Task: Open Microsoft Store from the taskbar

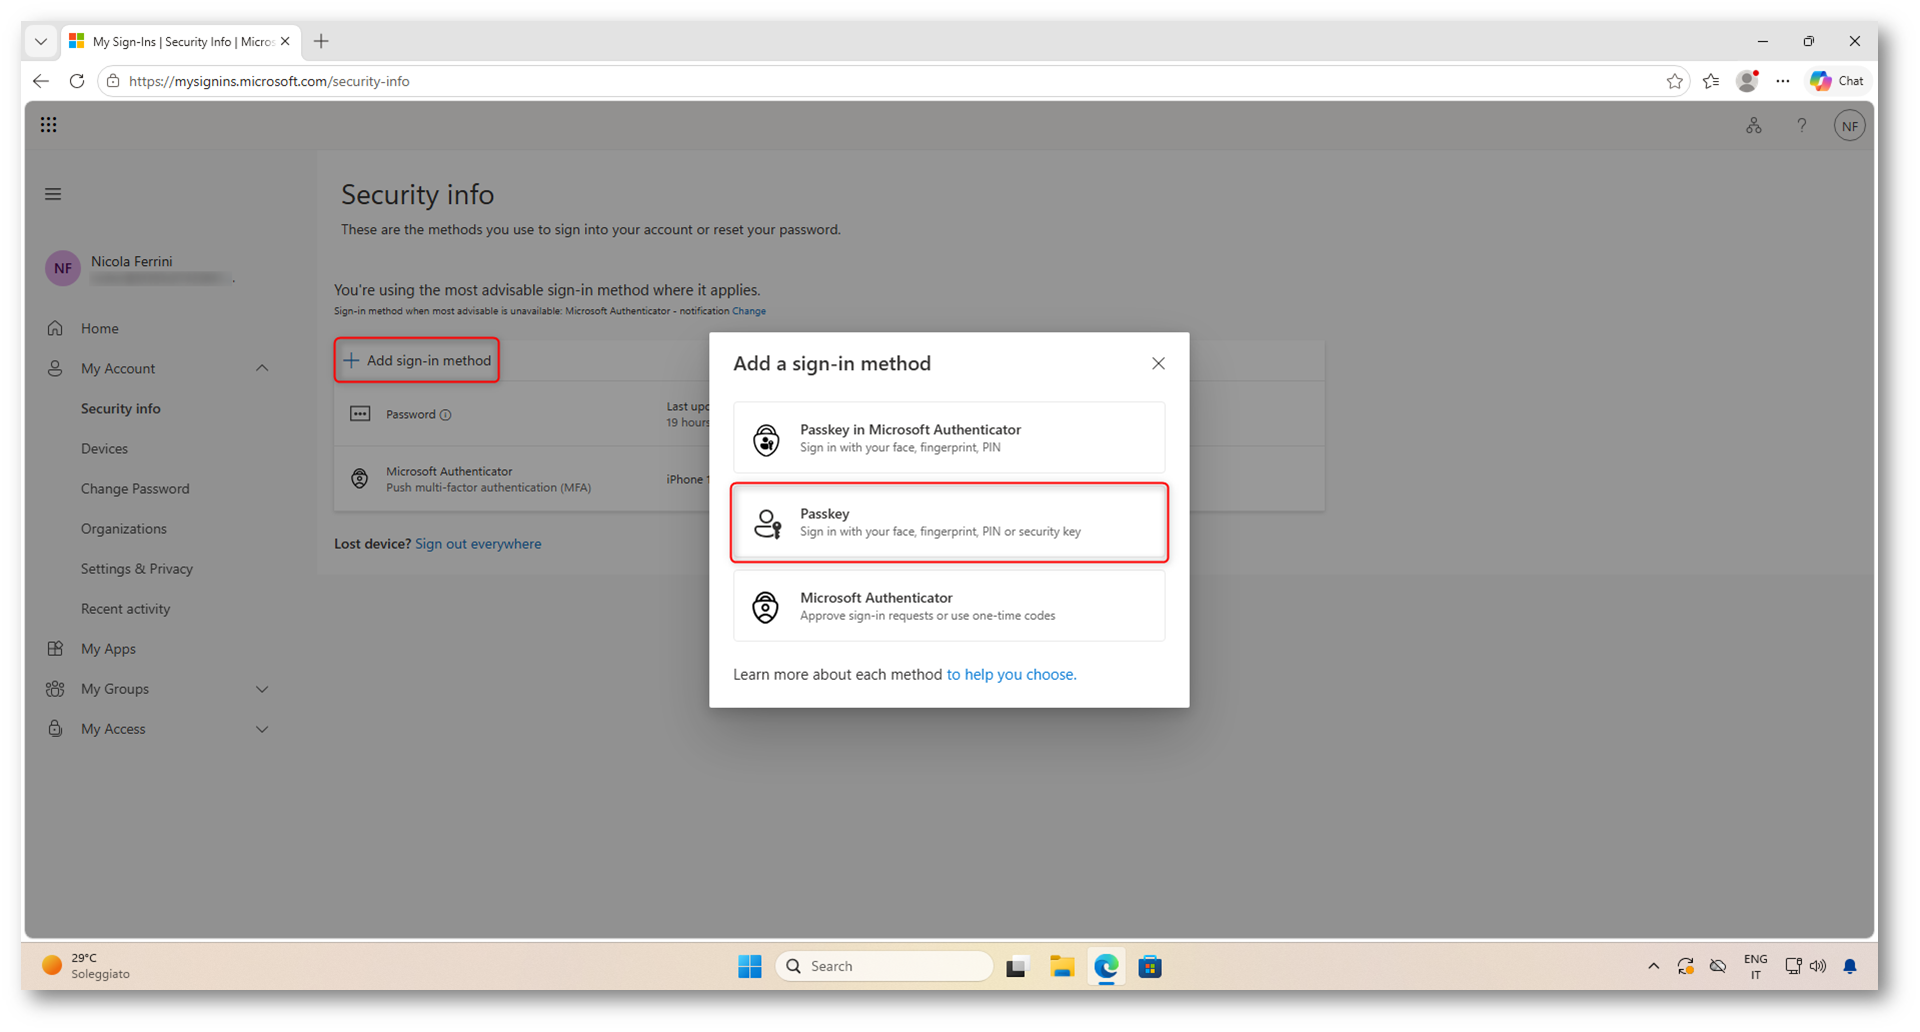Action: pyautogui.click(x=1150, y=966)
